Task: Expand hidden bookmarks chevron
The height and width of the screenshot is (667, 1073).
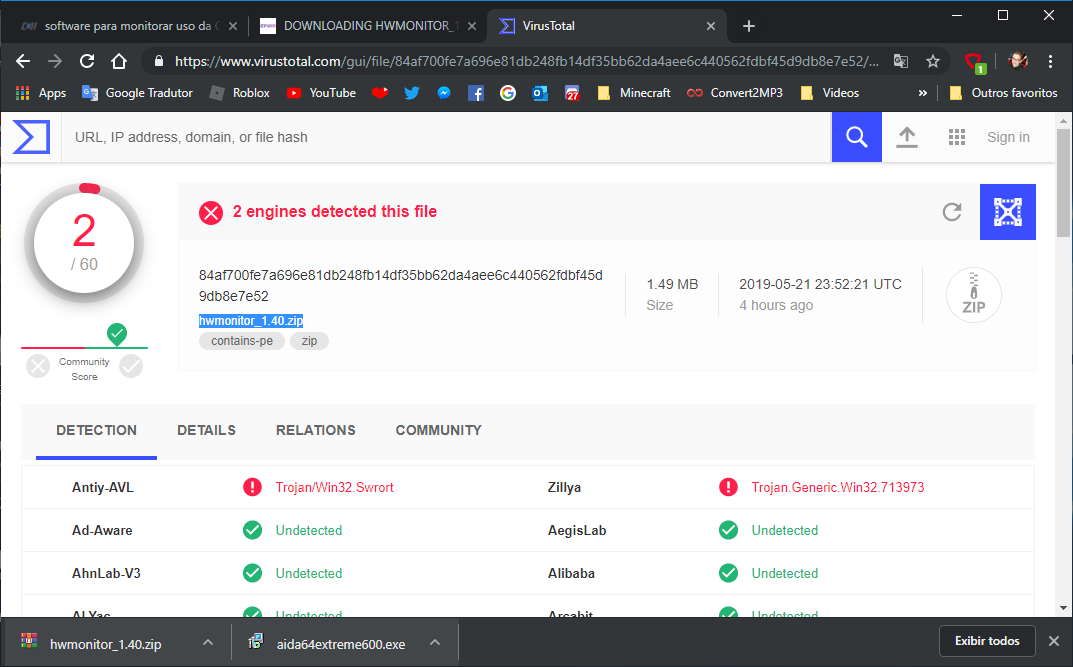Action: (922, 93)
